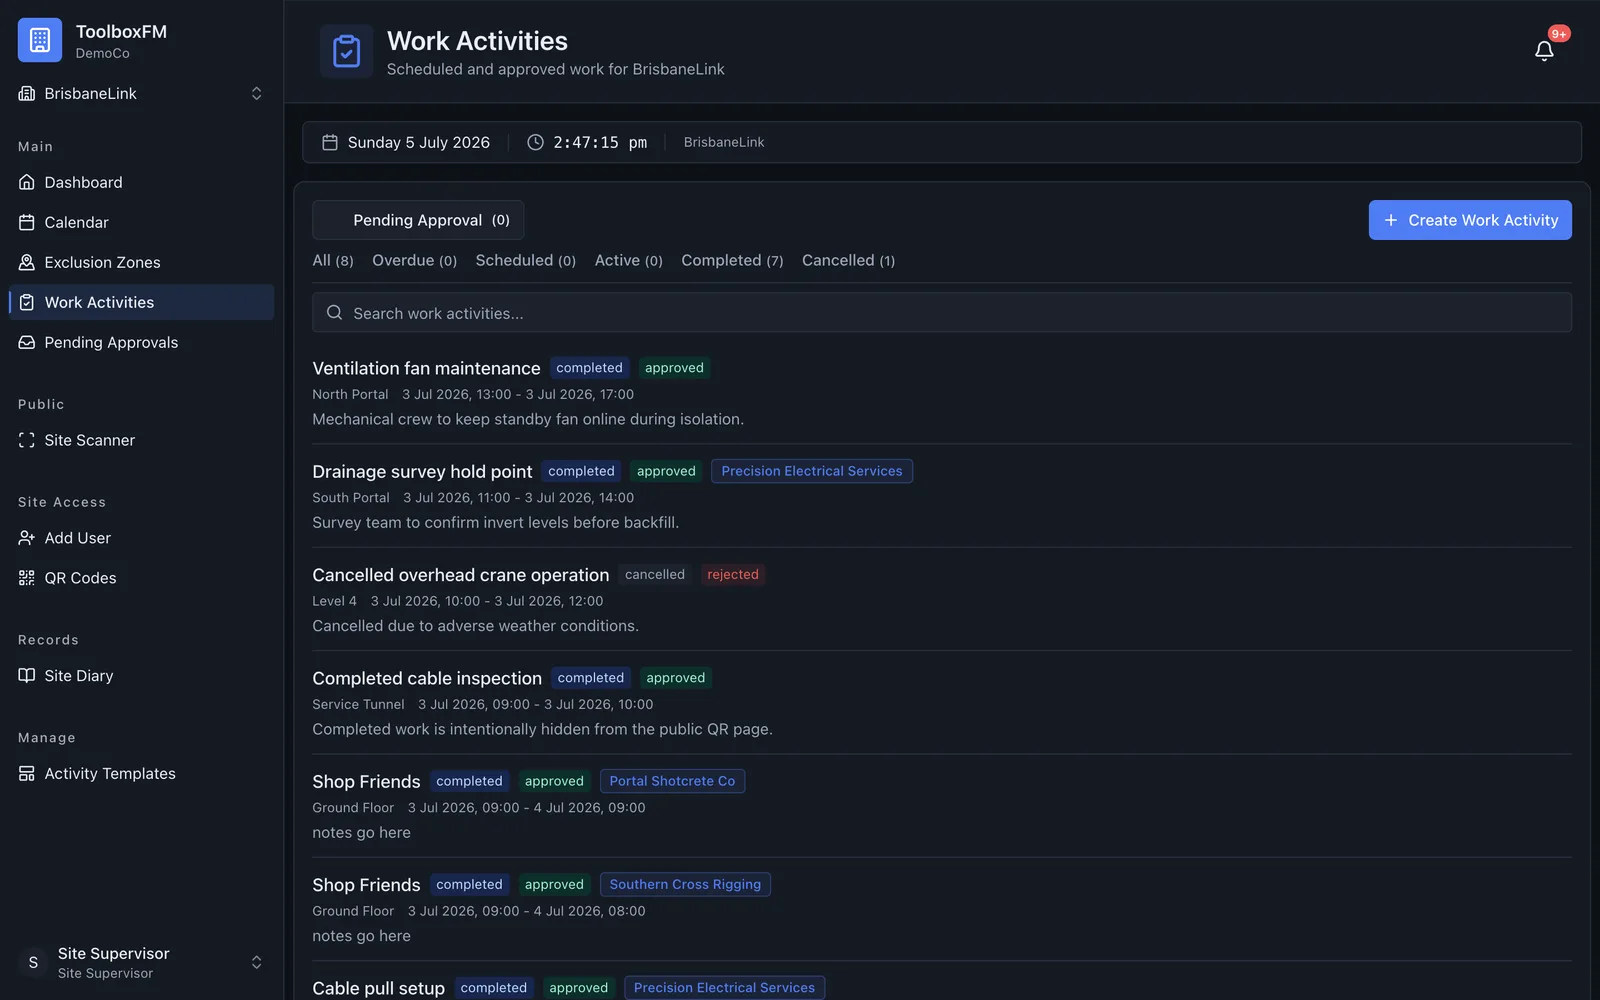
Task: Click the North Portal location text
Action: coord(350,394)
